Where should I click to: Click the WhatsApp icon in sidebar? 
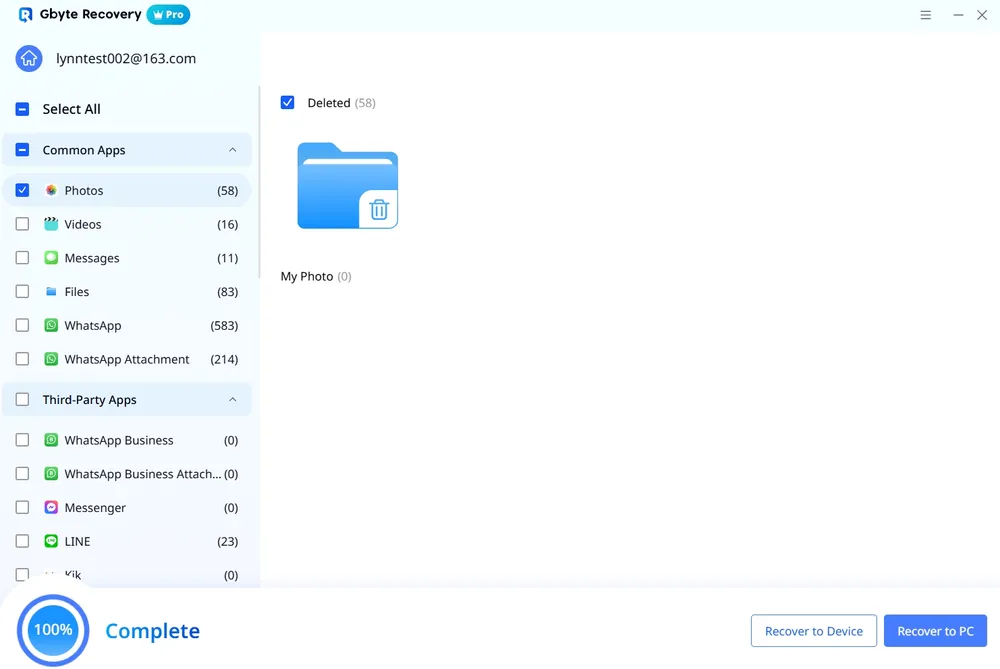point(51,325)
